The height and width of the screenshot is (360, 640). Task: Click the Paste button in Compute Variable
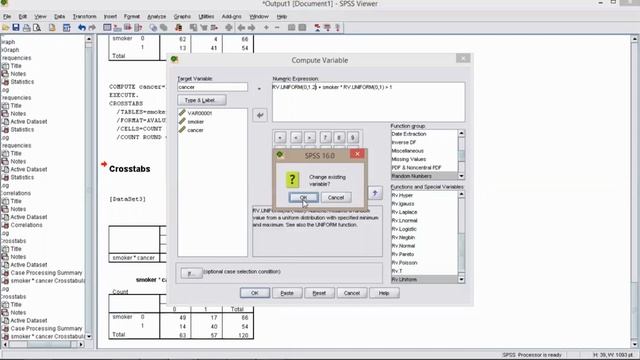(287, 293)
